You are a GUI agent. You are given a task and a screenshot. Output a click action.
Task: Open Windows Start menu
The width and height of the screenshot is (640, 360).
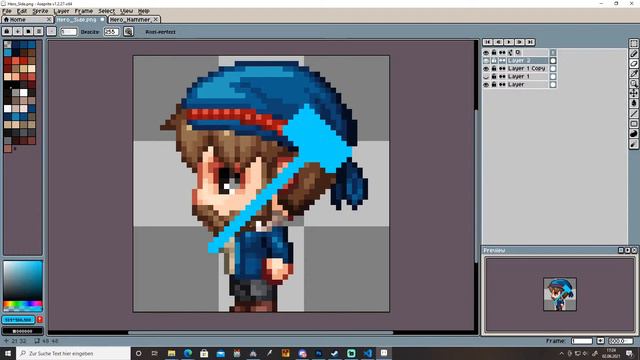(8, 353)
